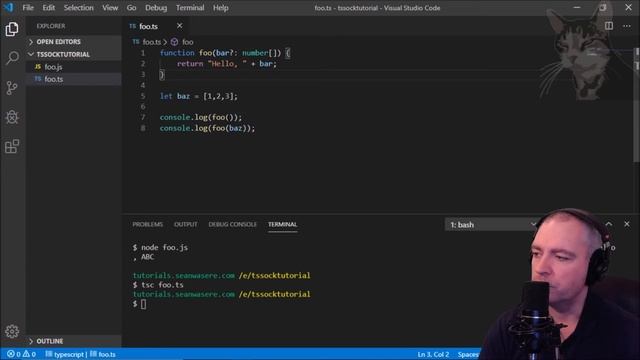Viewport: 640px width, 360px height.
Task: Click '$ tsc foo.ts' terminal line
Action: [x=158, y=285]
